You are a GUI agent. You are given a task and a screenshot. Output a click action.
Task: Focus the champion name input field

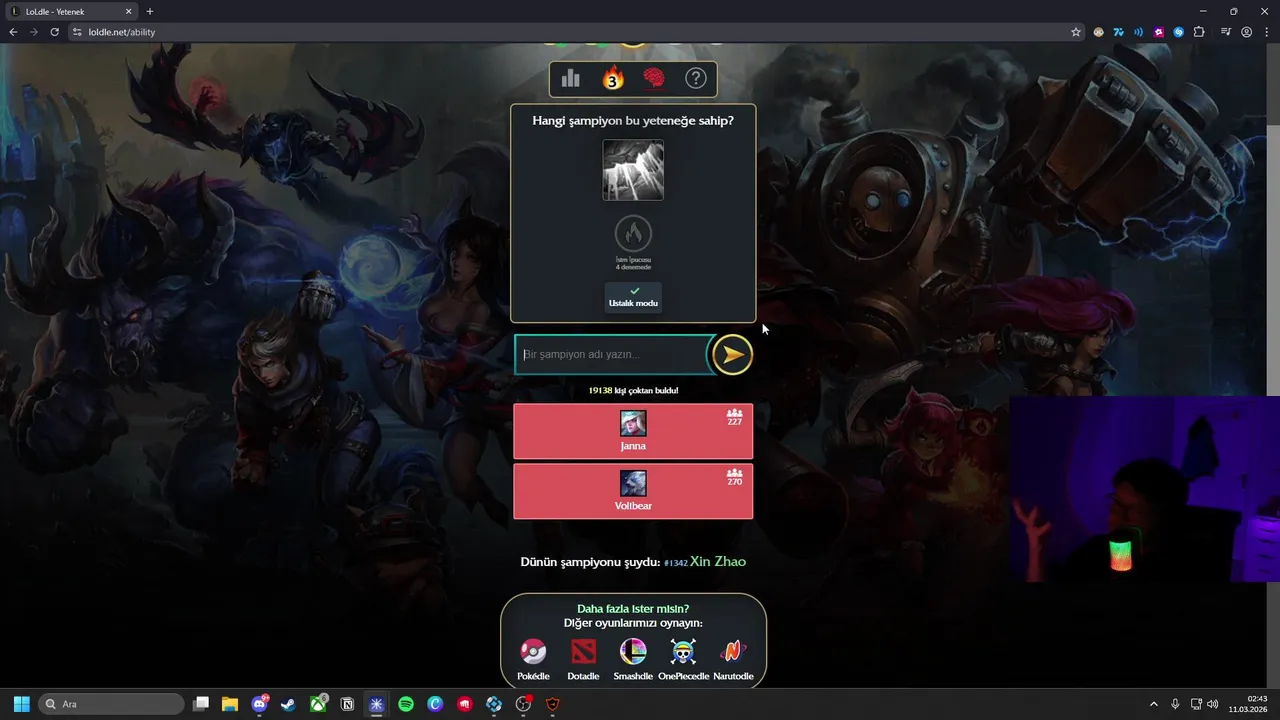(x=612, y=354)
